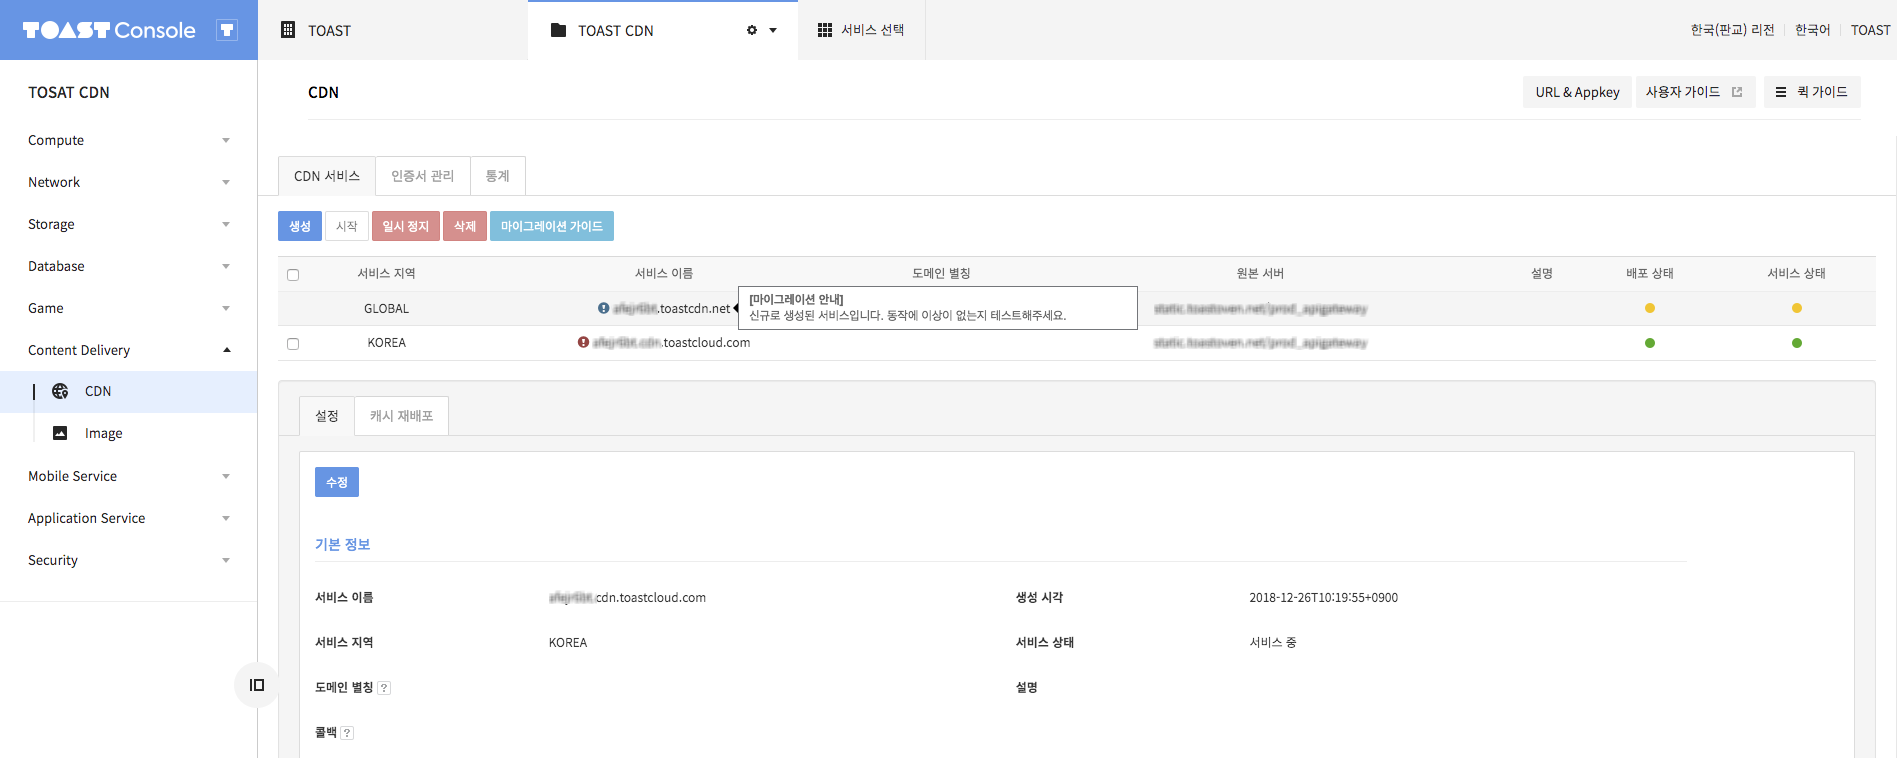Click the 생성 create button
The image size is (1897, 758).
(x=300, y=226)
